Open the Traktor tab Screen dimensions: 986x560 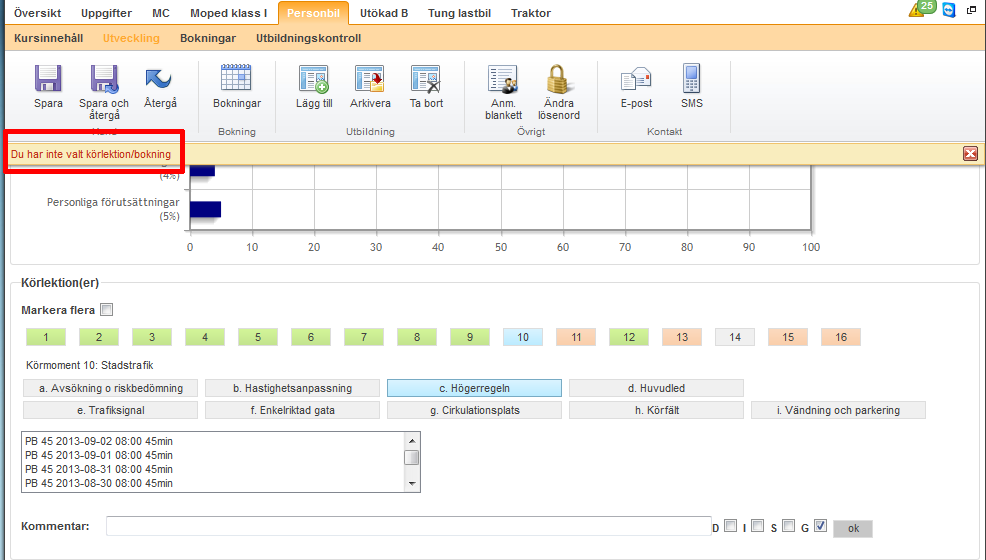[x=531, y=13]
